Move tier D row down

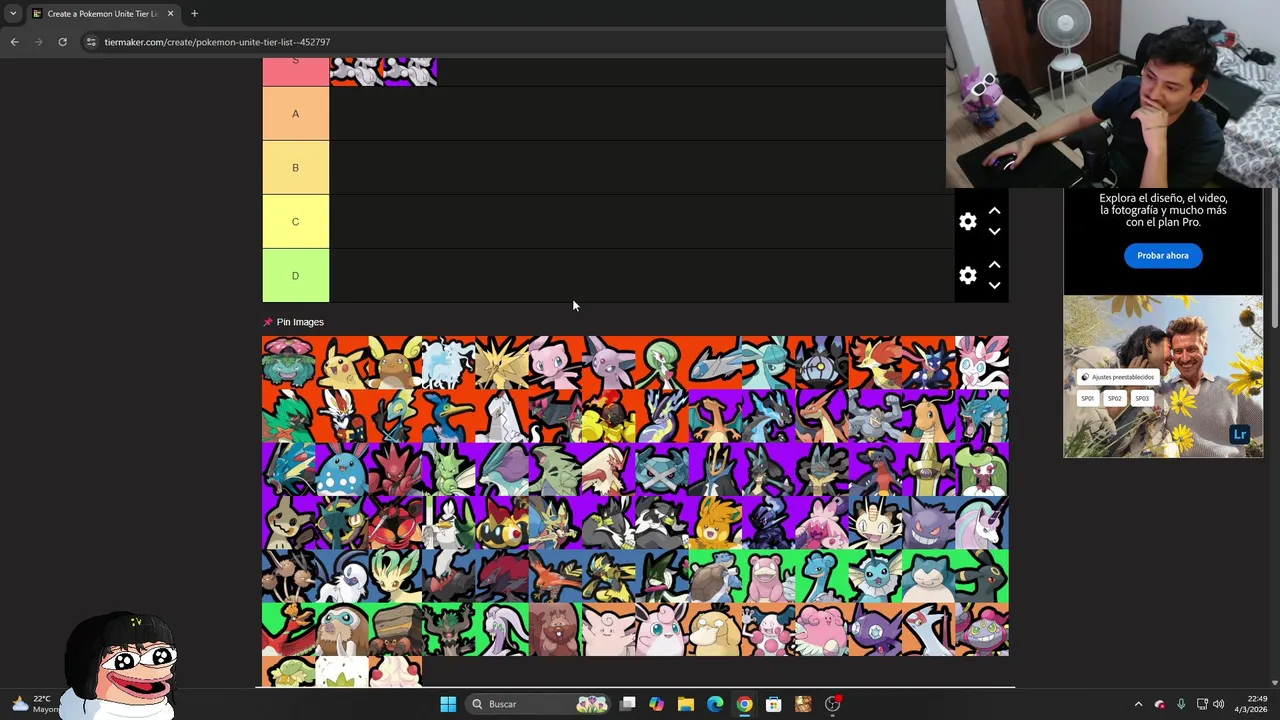coord(994,285)
